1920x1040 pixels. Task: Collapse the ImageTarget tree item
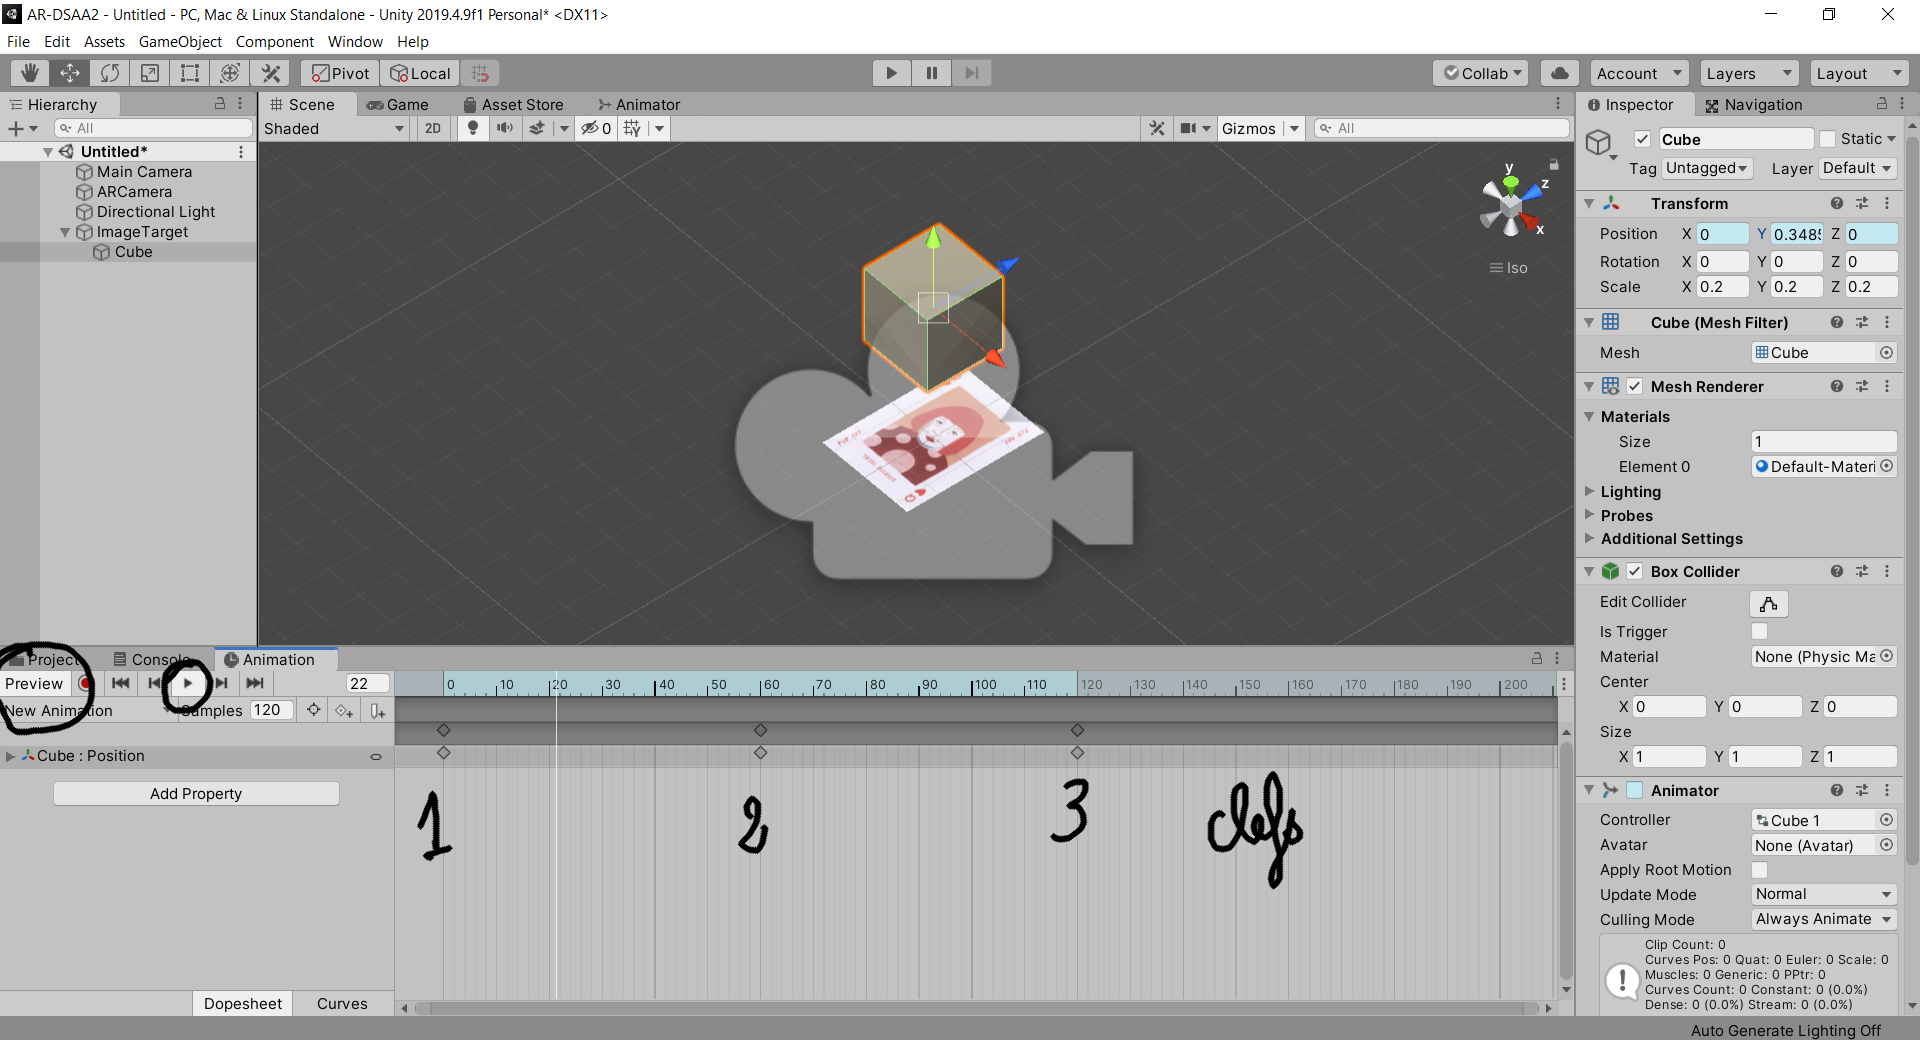tap(65, 232)
